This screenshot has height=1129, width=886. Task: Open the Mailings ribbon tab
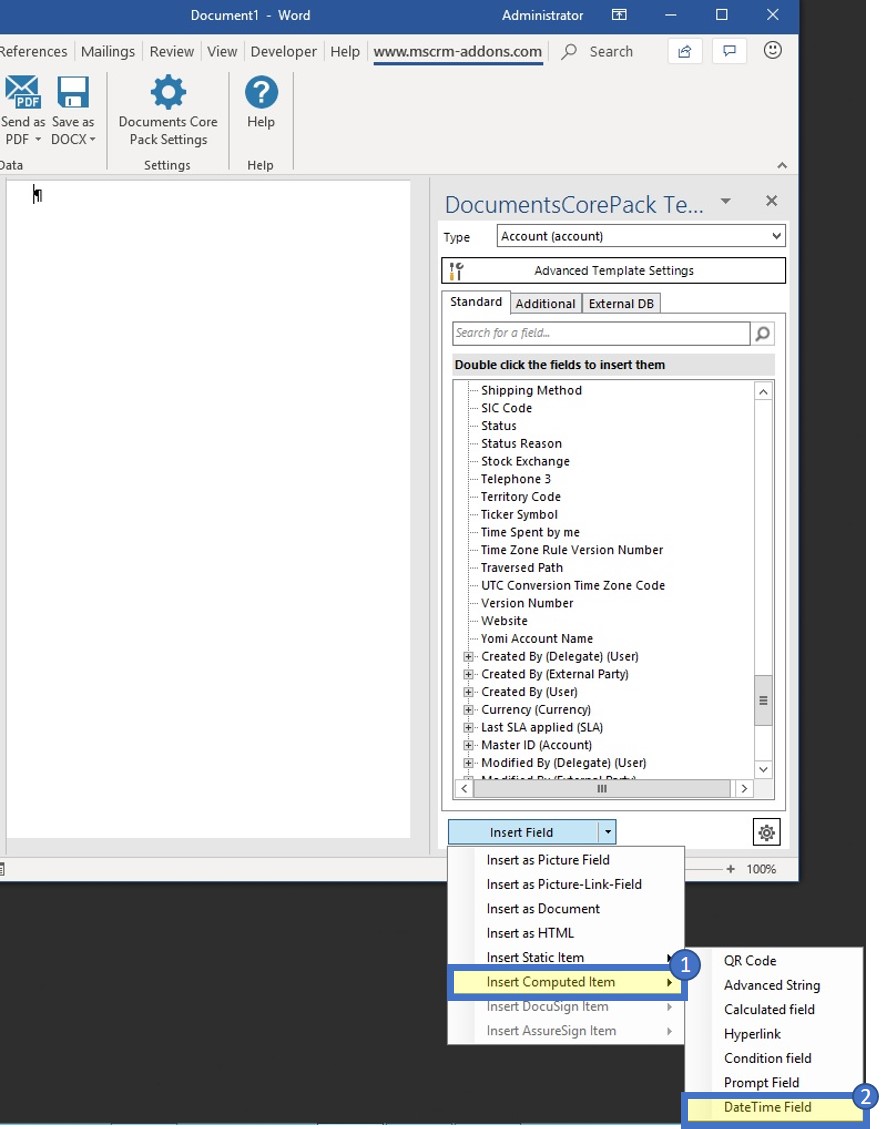pyautogui.click(x=108, y=52)
